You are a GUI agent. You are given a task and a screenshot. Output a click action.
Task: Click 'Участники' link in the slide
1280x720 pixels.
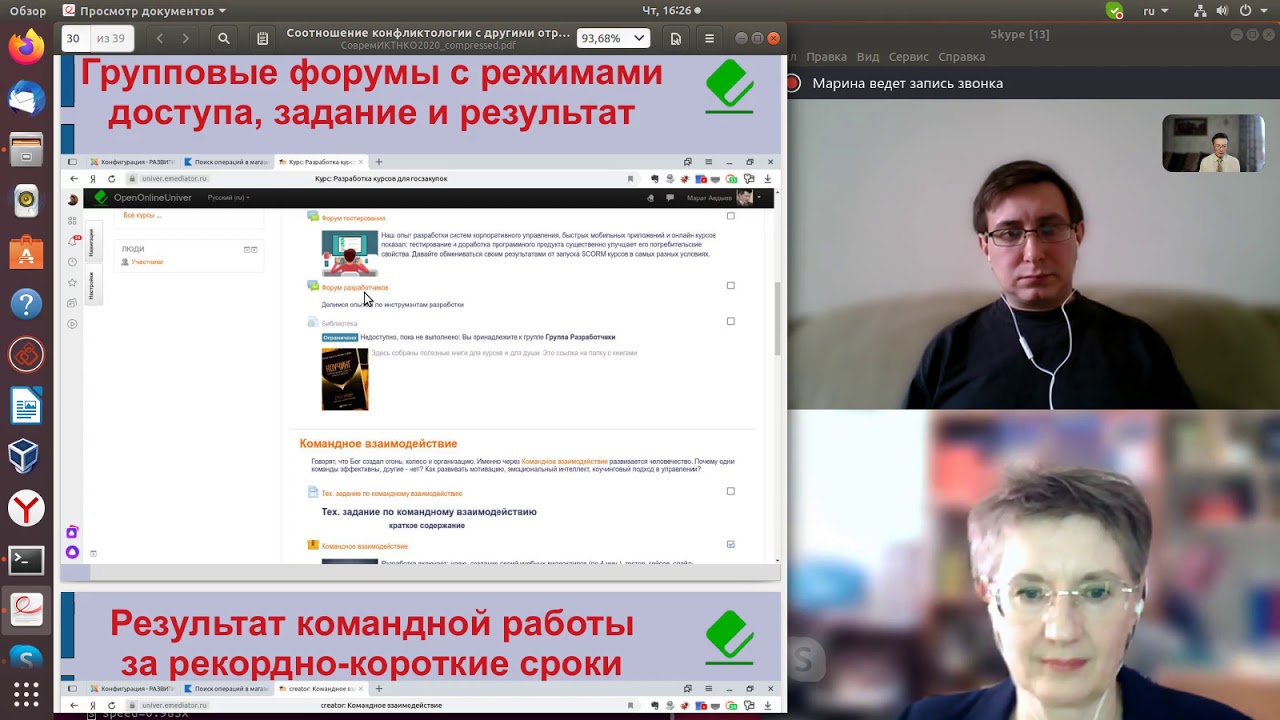point(147,262)
